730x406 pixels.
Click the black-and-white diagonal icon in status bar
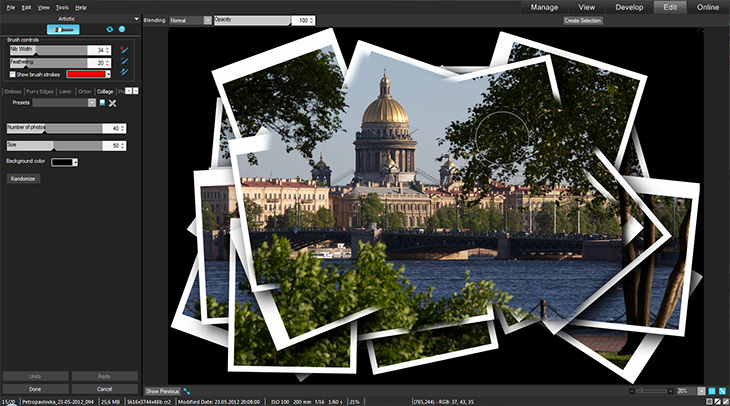[x=717, y=401]
